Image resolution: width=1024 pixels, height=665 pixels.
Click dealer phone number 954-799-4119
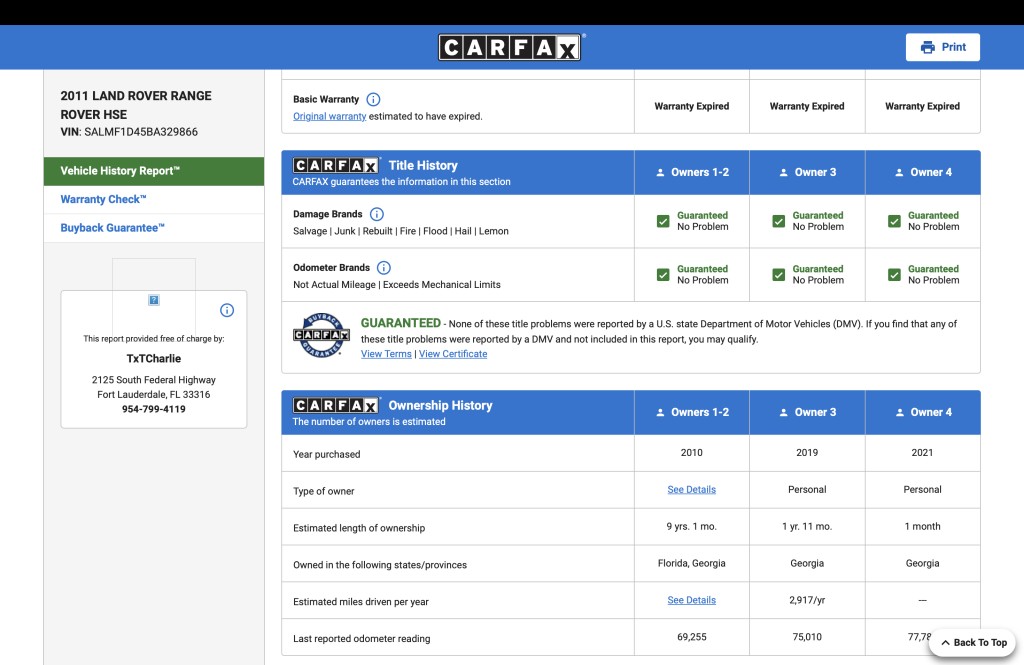153,409
